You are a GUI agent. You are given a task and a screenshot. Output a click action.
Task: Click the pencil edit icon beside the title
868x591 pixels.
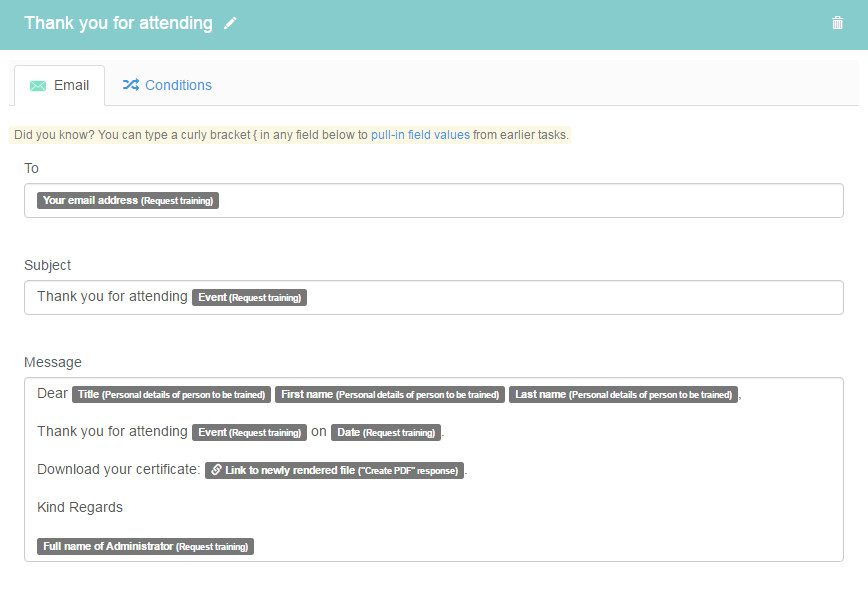[x=230, y=23]
